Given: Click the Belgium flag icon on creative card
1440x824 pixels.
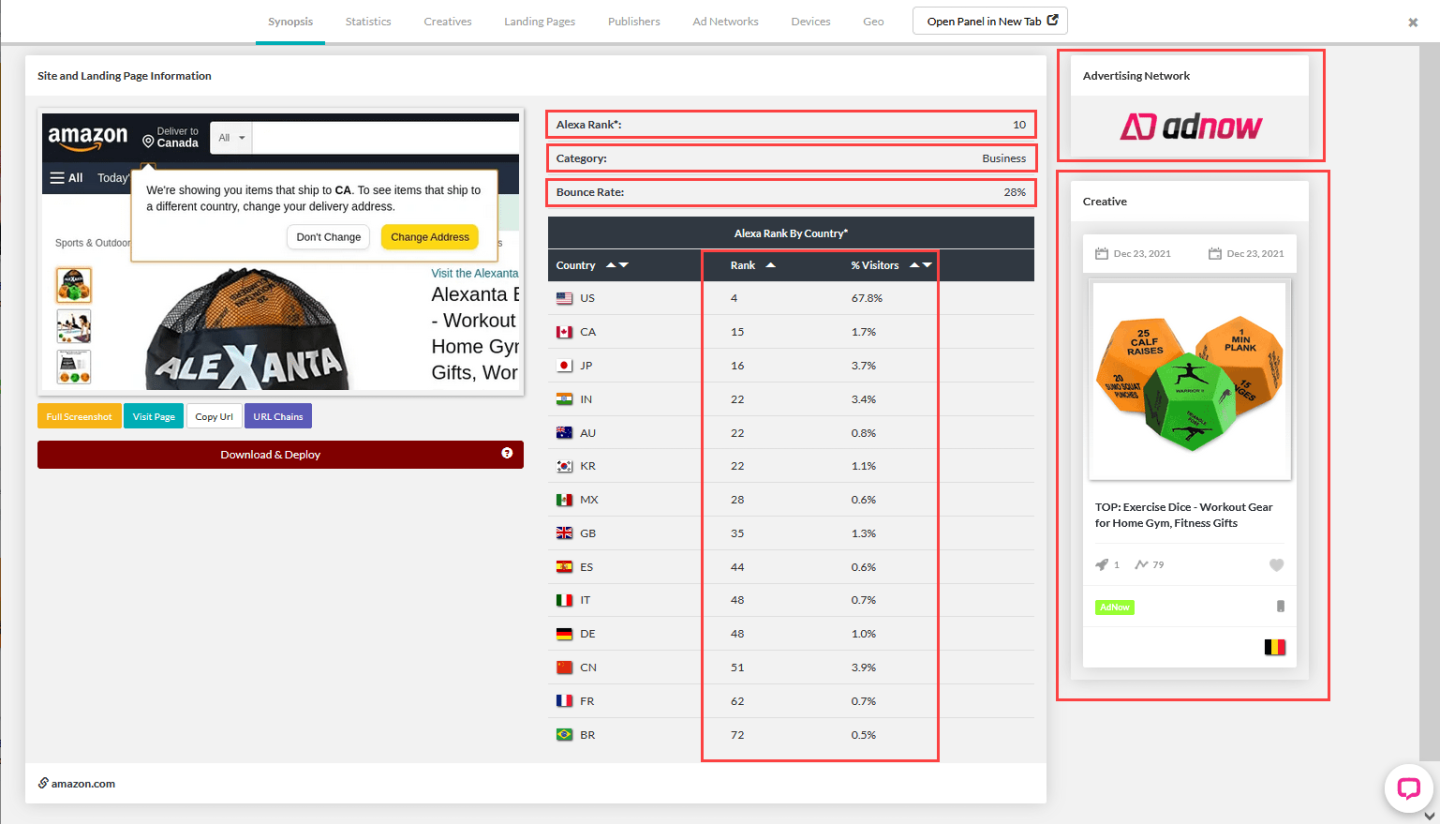Looking at the screenshot, I should coord(1274,647).
